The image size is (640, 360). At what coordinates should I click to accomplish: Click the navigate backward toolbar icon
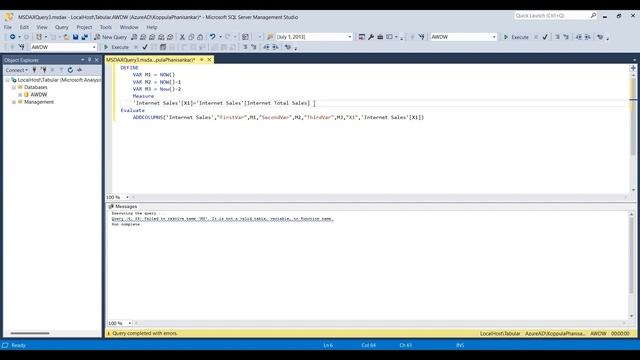tap(13, 37)
